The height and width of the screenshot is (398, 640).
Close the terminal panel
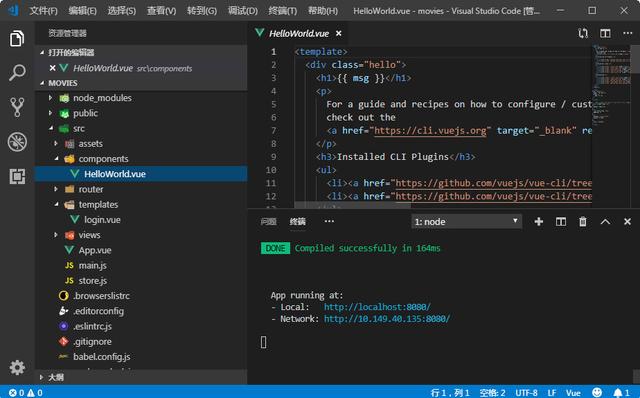pyautogui.click(x=627, y=222)
